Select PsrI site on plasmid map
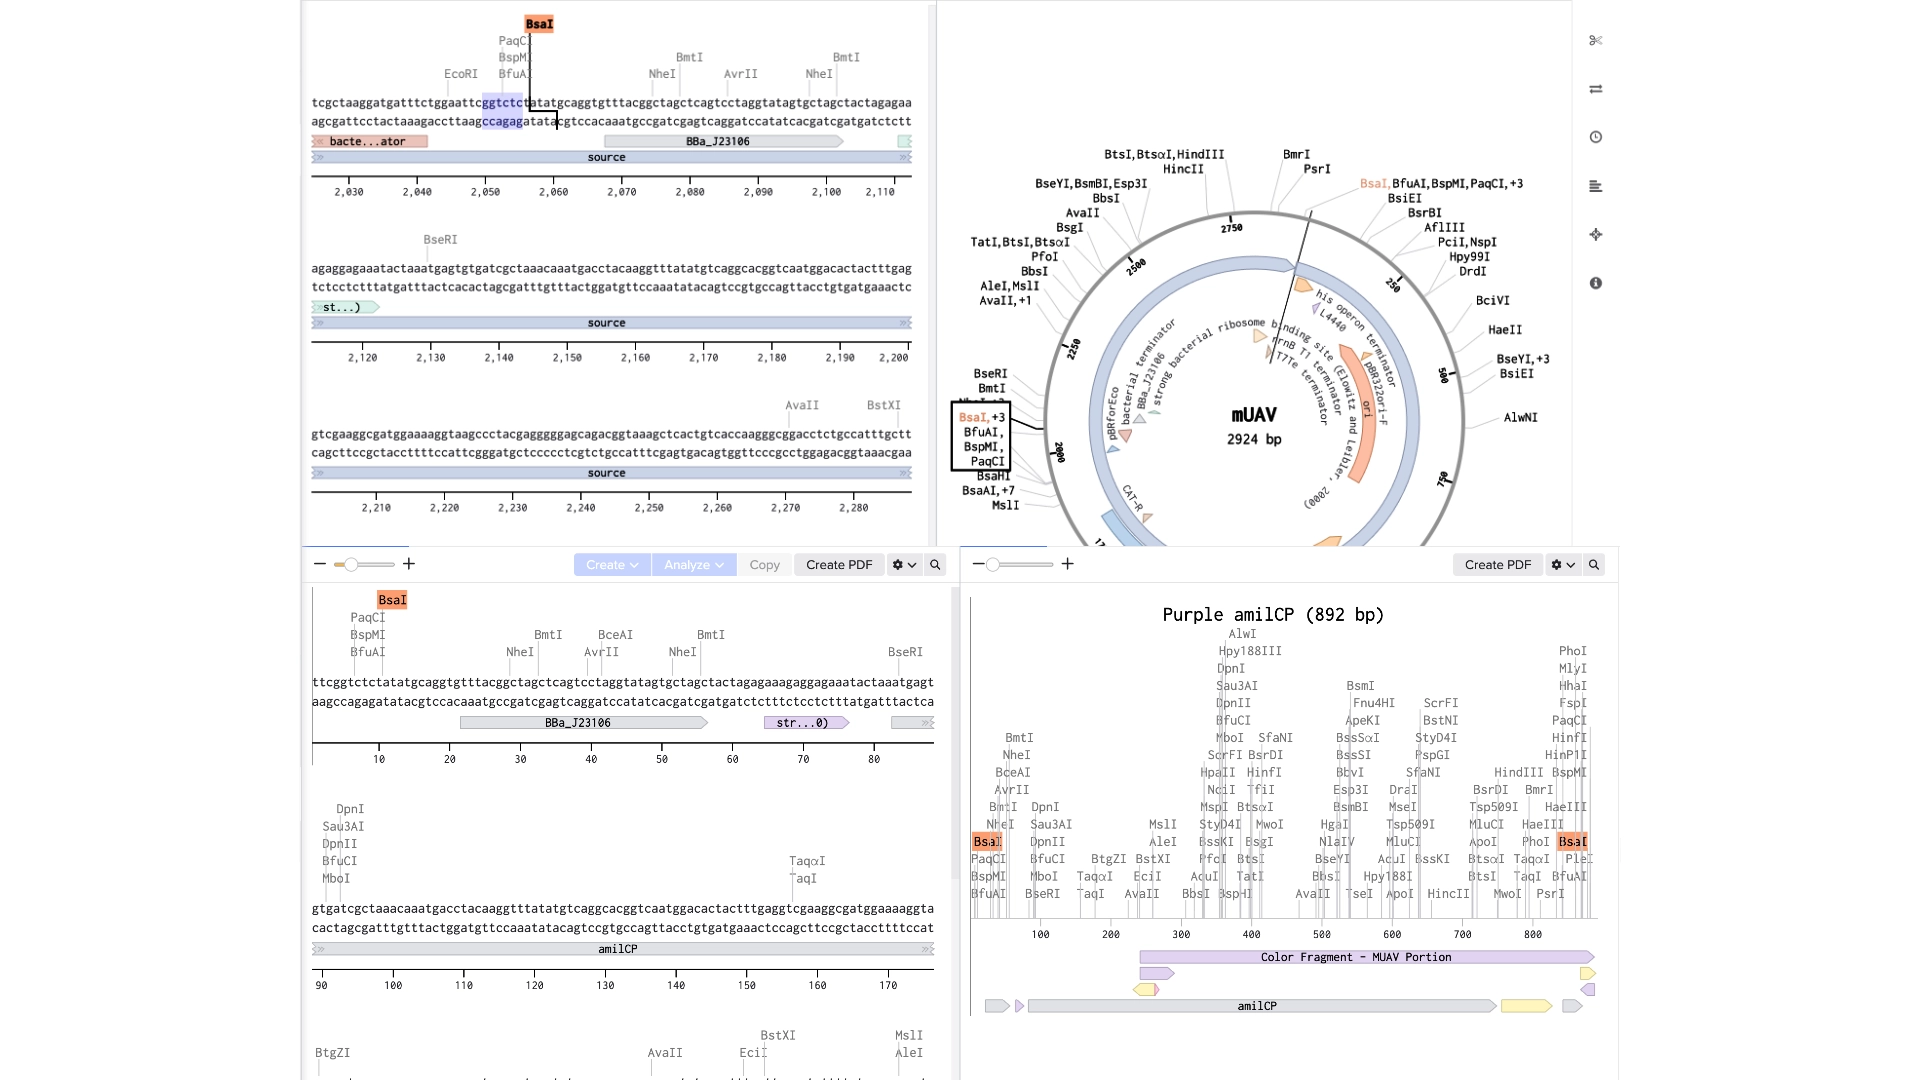This screenshot has width=1920, height=1080. coord(1317,169)
